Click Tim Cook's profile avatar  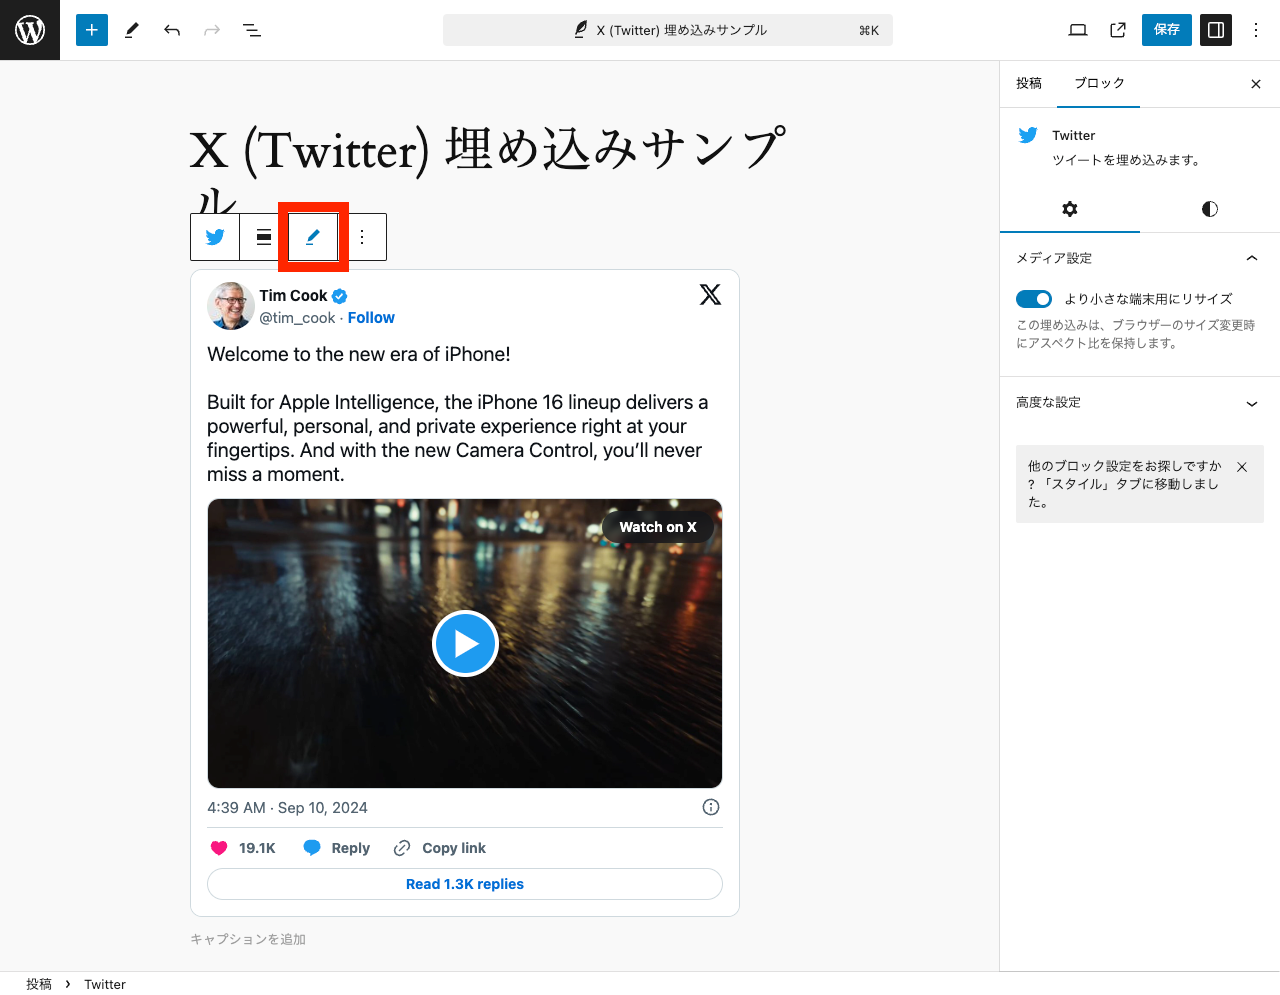(x=231, y=306)
